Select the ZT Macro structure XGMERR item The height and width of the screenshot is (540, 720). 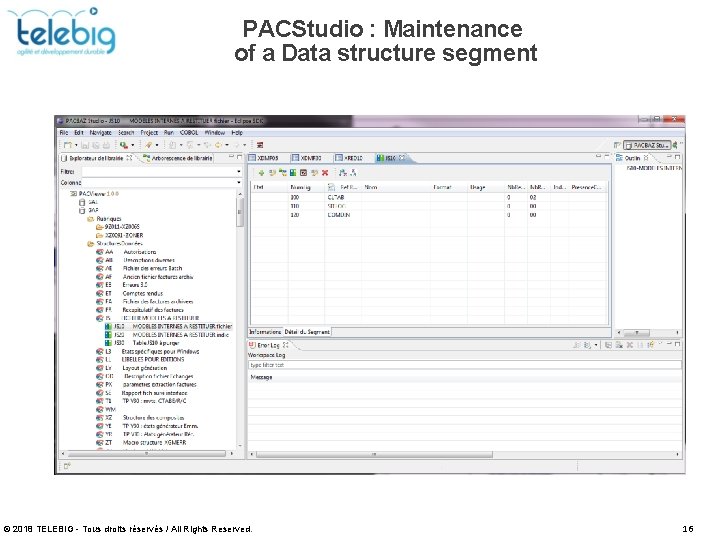point(141,443)
